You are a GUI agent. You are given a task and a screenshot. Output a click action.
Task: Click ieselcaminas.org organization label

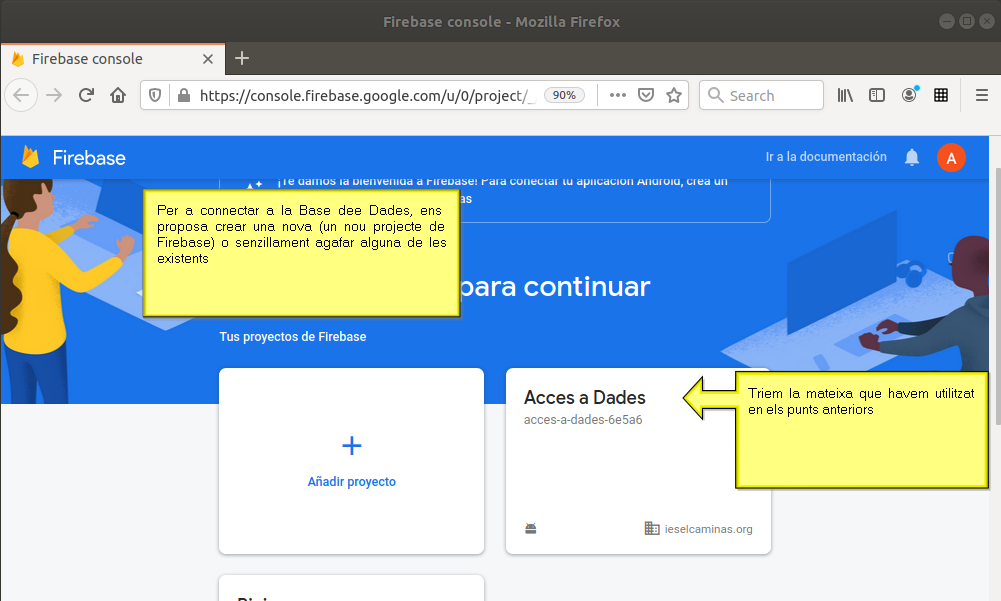[709, 529]
